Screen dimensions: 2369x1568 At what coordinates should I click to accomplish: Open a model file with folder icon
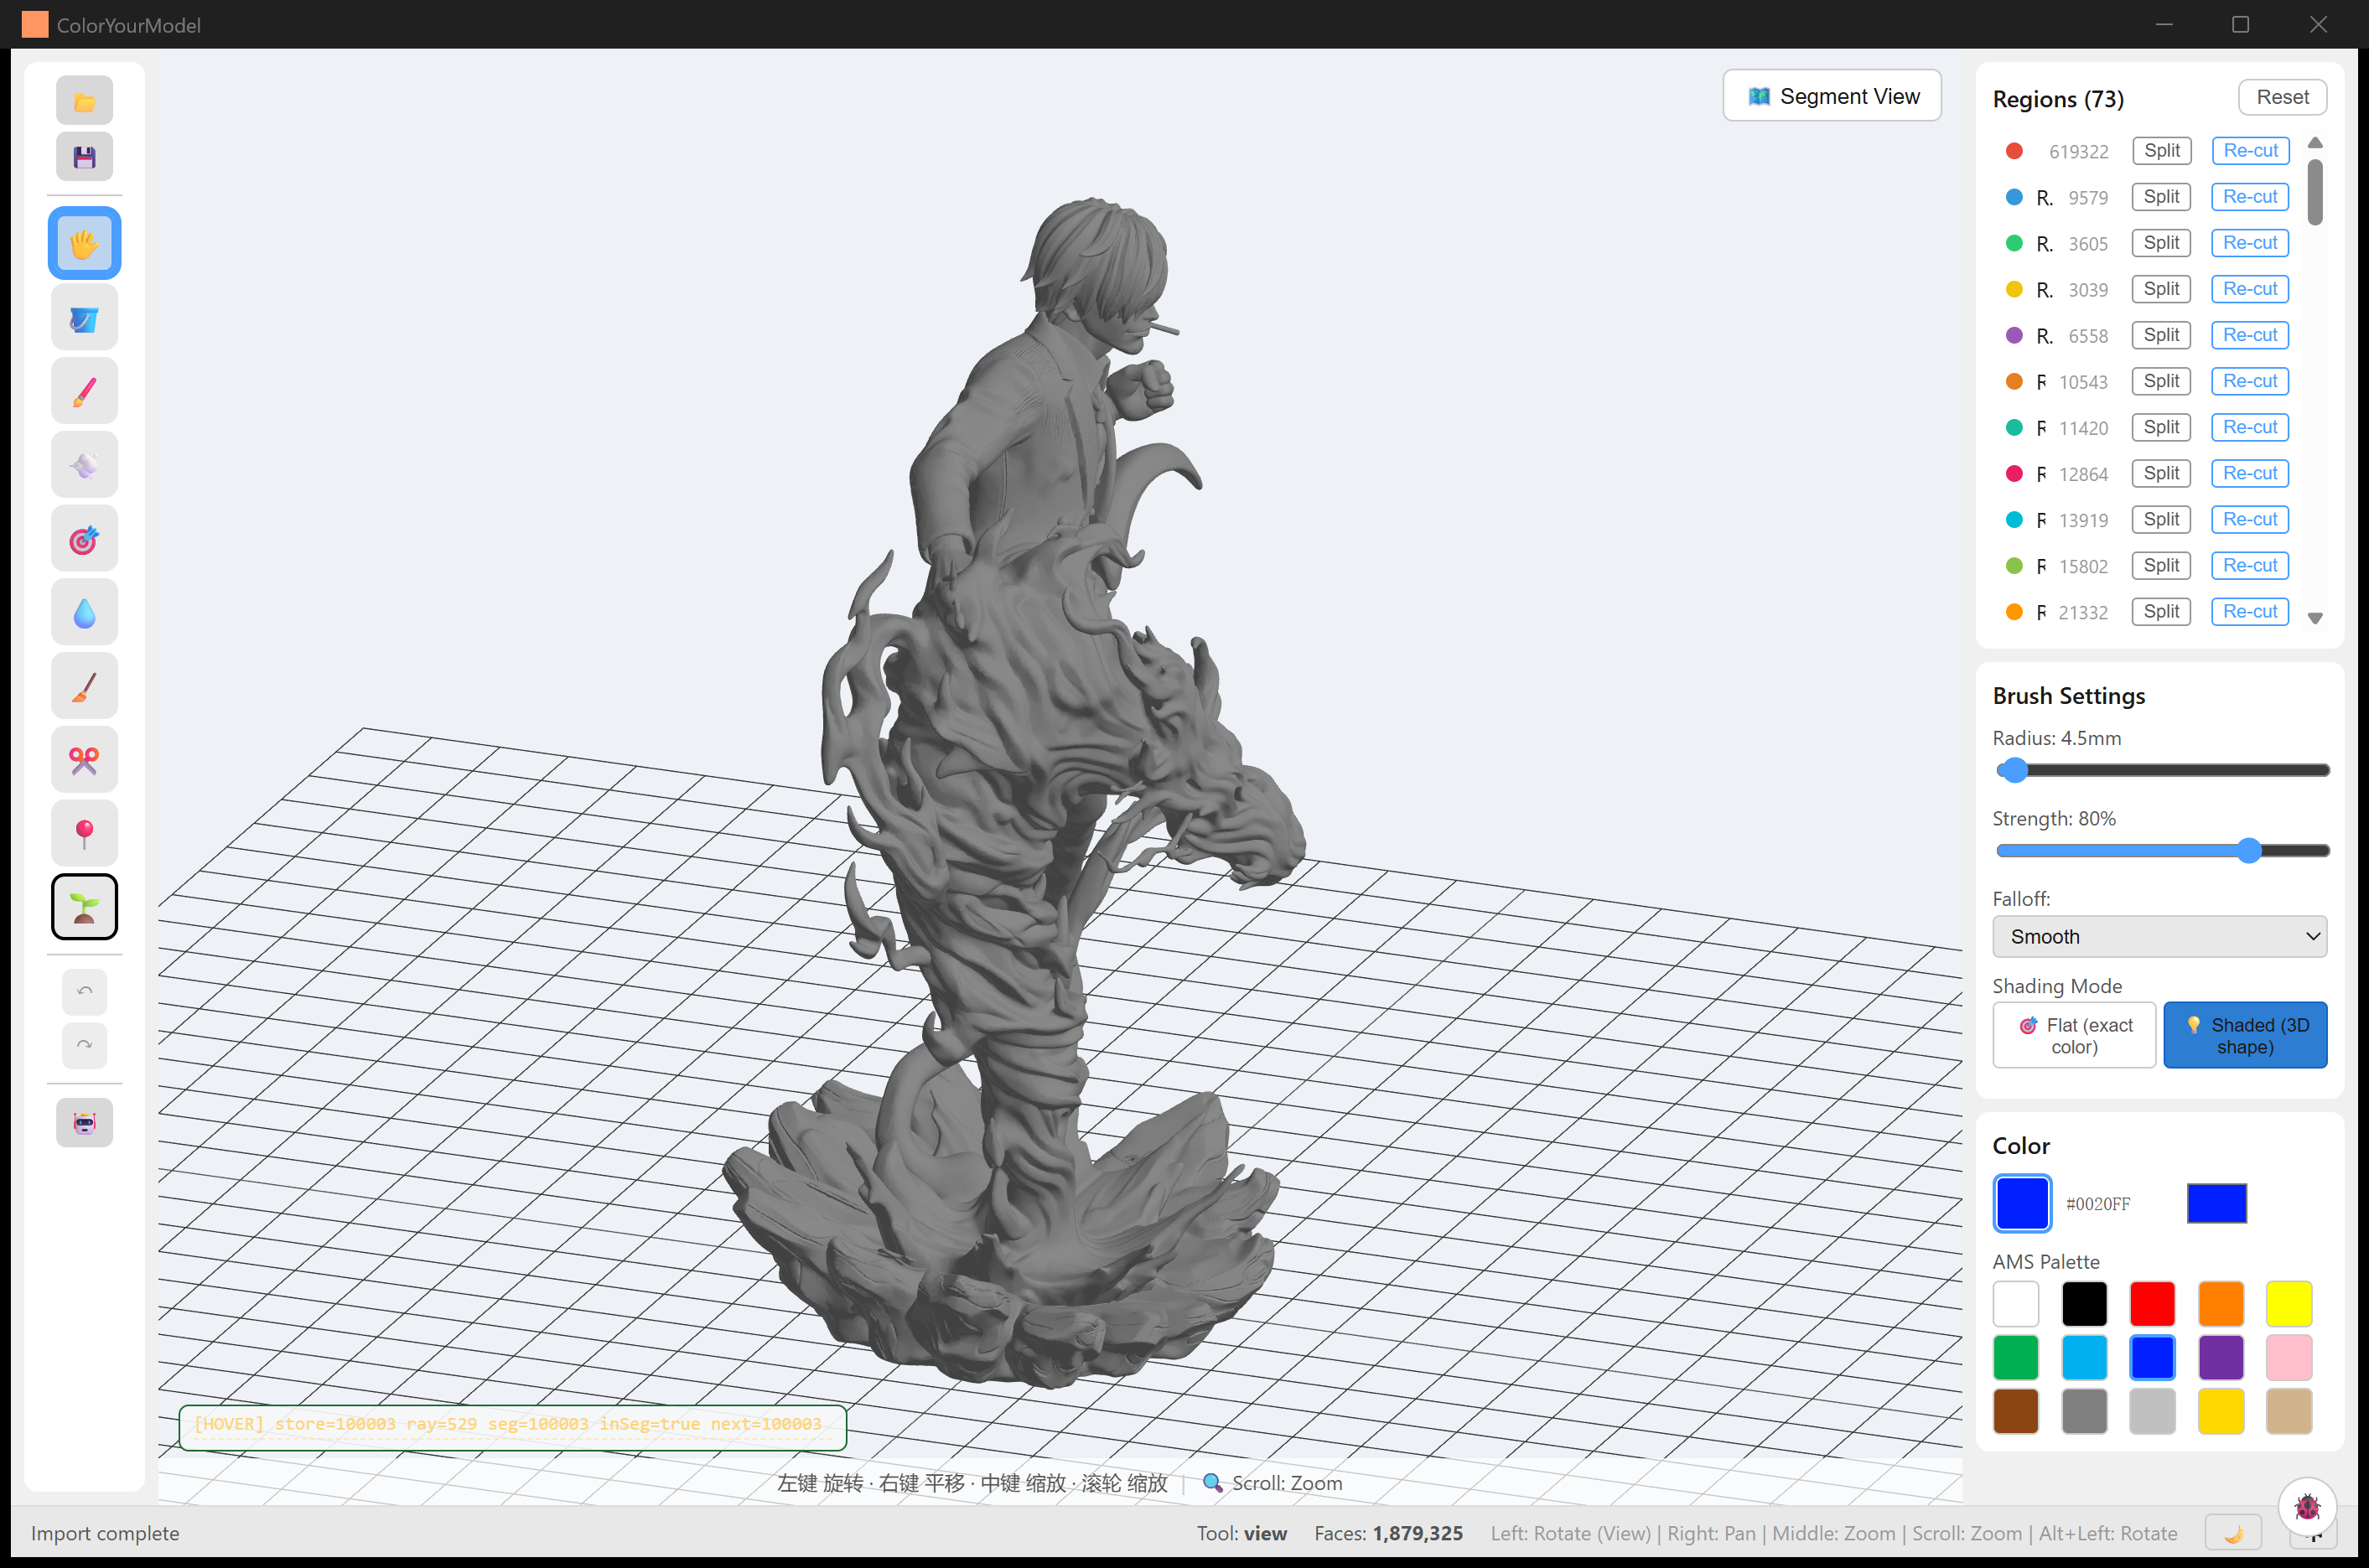[84, 101]
